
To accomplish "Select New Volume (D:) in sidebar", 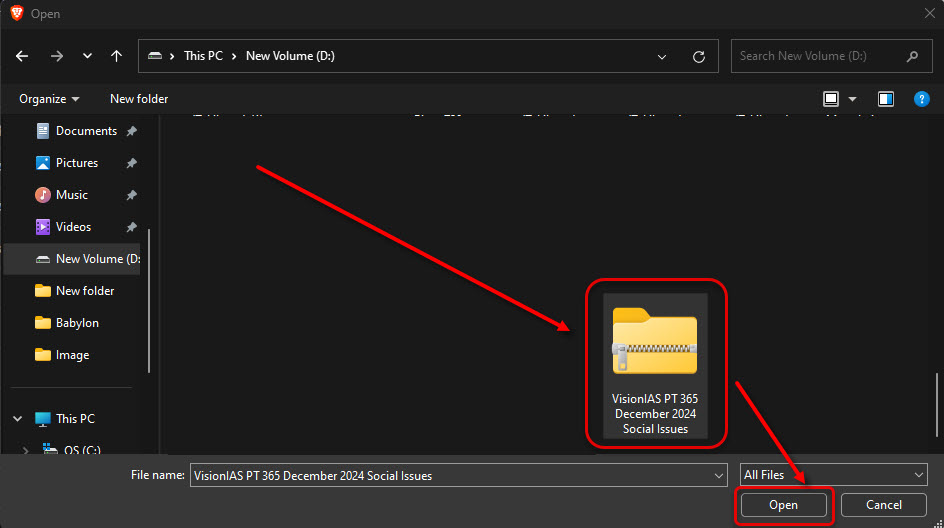I will (72, 259).
